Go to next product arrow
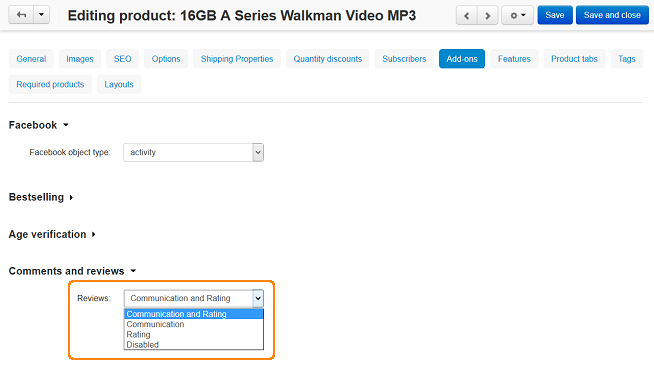This screenshot has height=368, width=654. click(x=487, y=16)
